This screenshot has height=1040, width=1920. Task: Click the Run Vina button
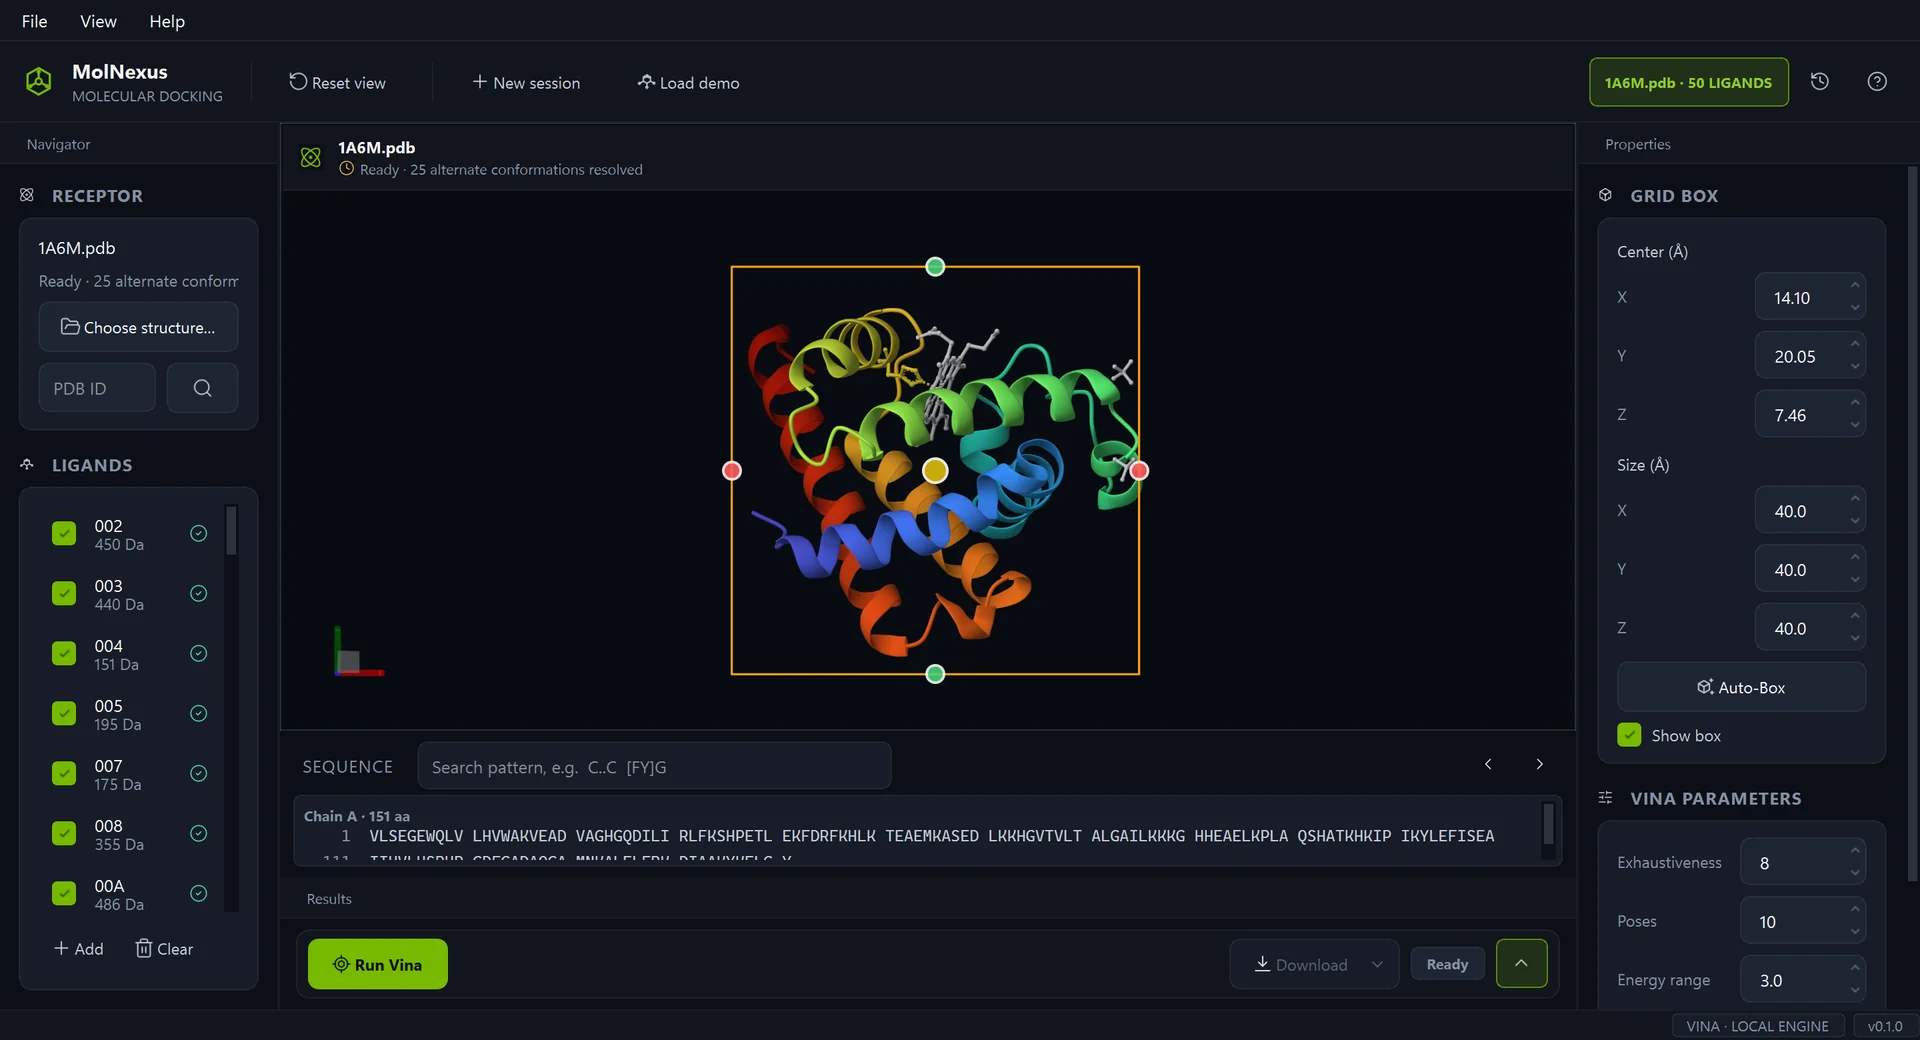[378, 964]
